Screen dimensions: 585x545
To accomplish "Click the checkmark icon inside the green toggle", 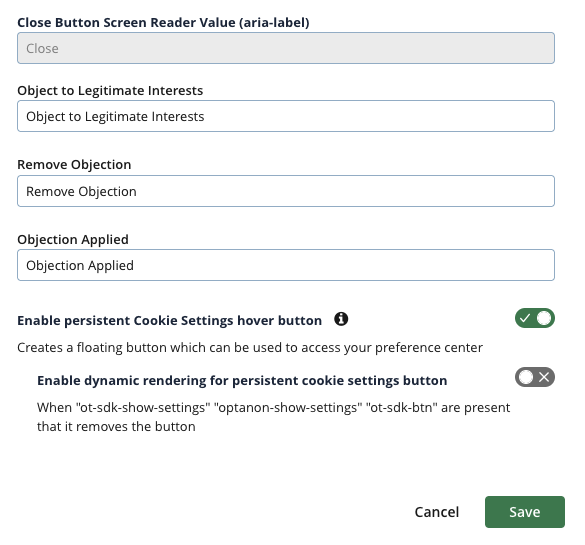I will 525,319.
